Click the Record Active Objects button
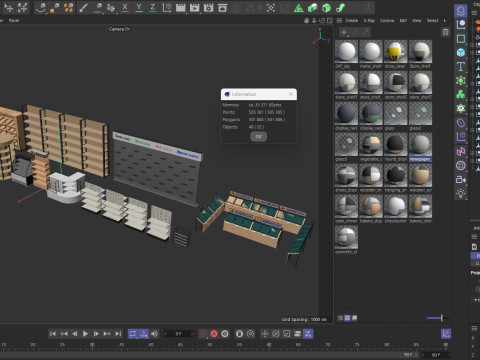Screen dimensions: 480x360 203,334
